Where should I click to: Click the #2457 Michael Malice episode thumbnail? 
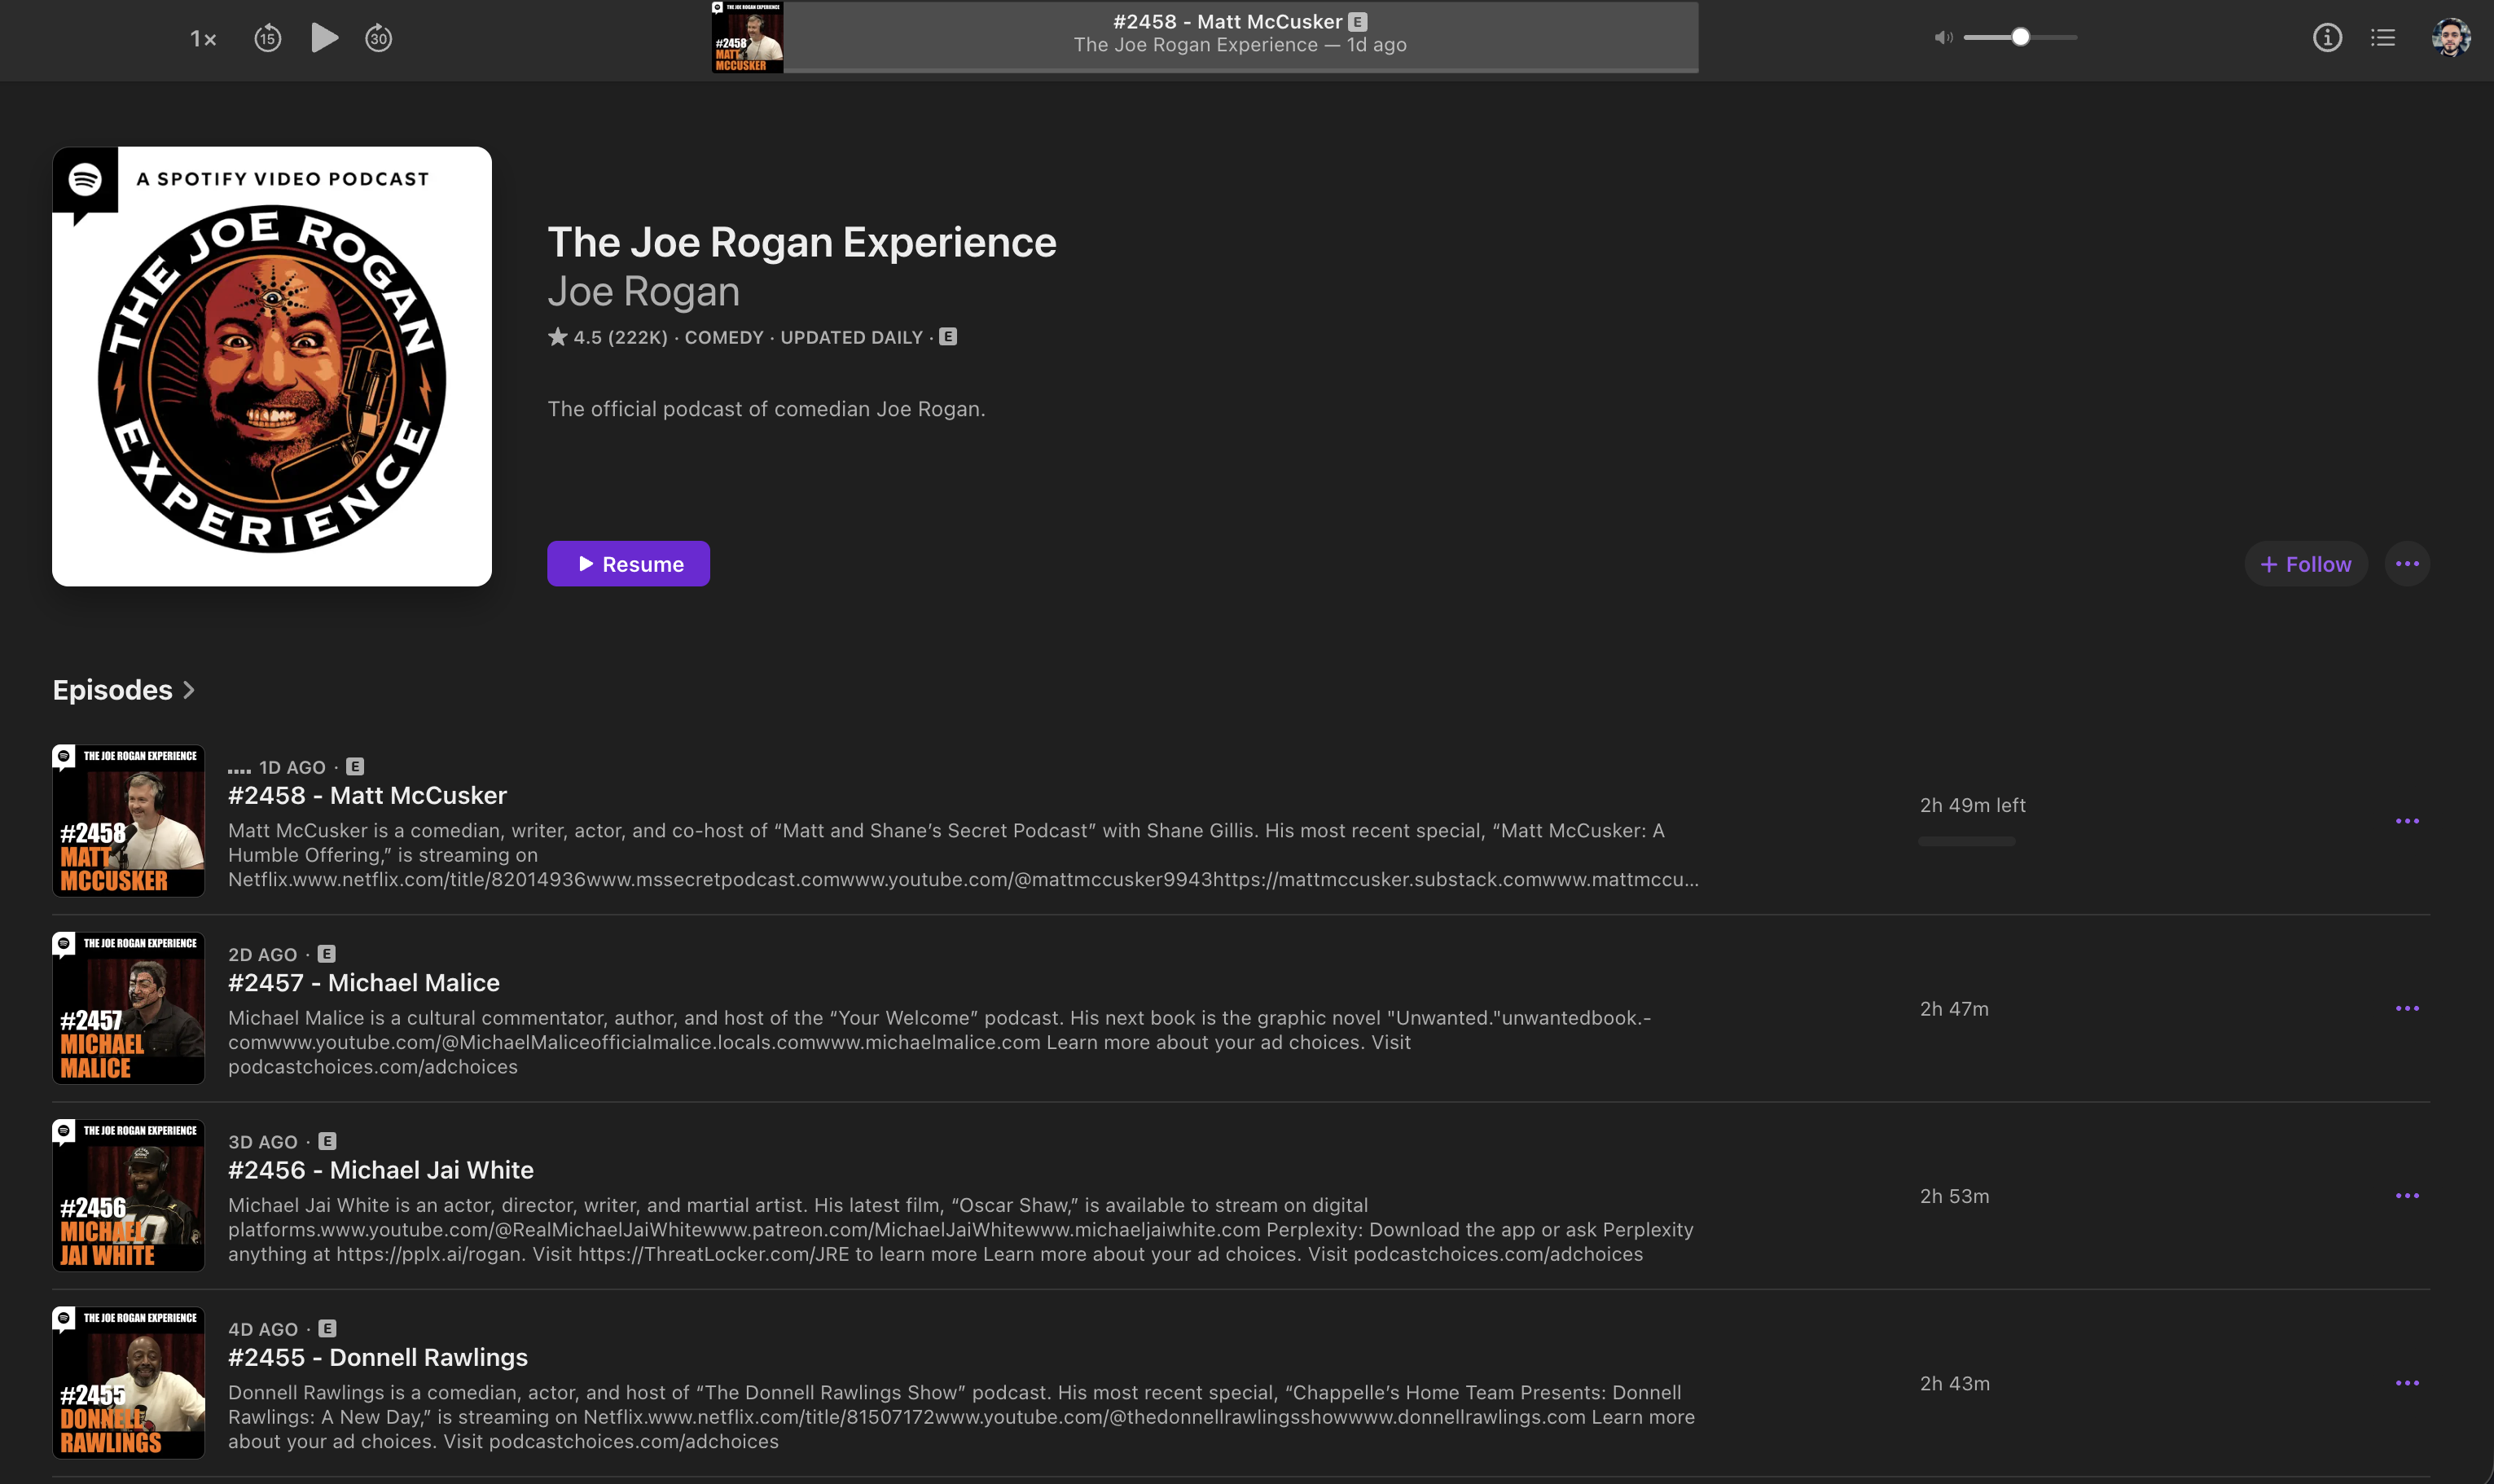[128, 1008]
